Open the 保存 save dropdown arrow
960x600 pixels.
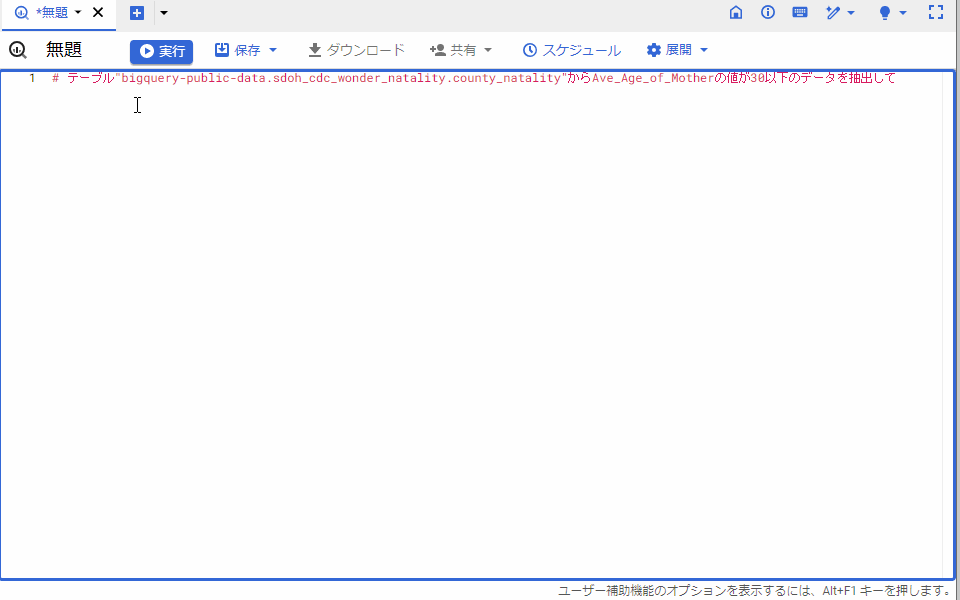coord(271,49)
